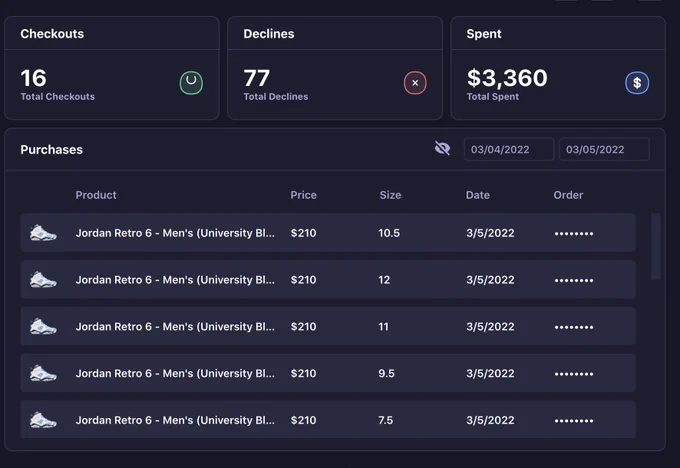Click hidden order number in size 12 row

574,281
